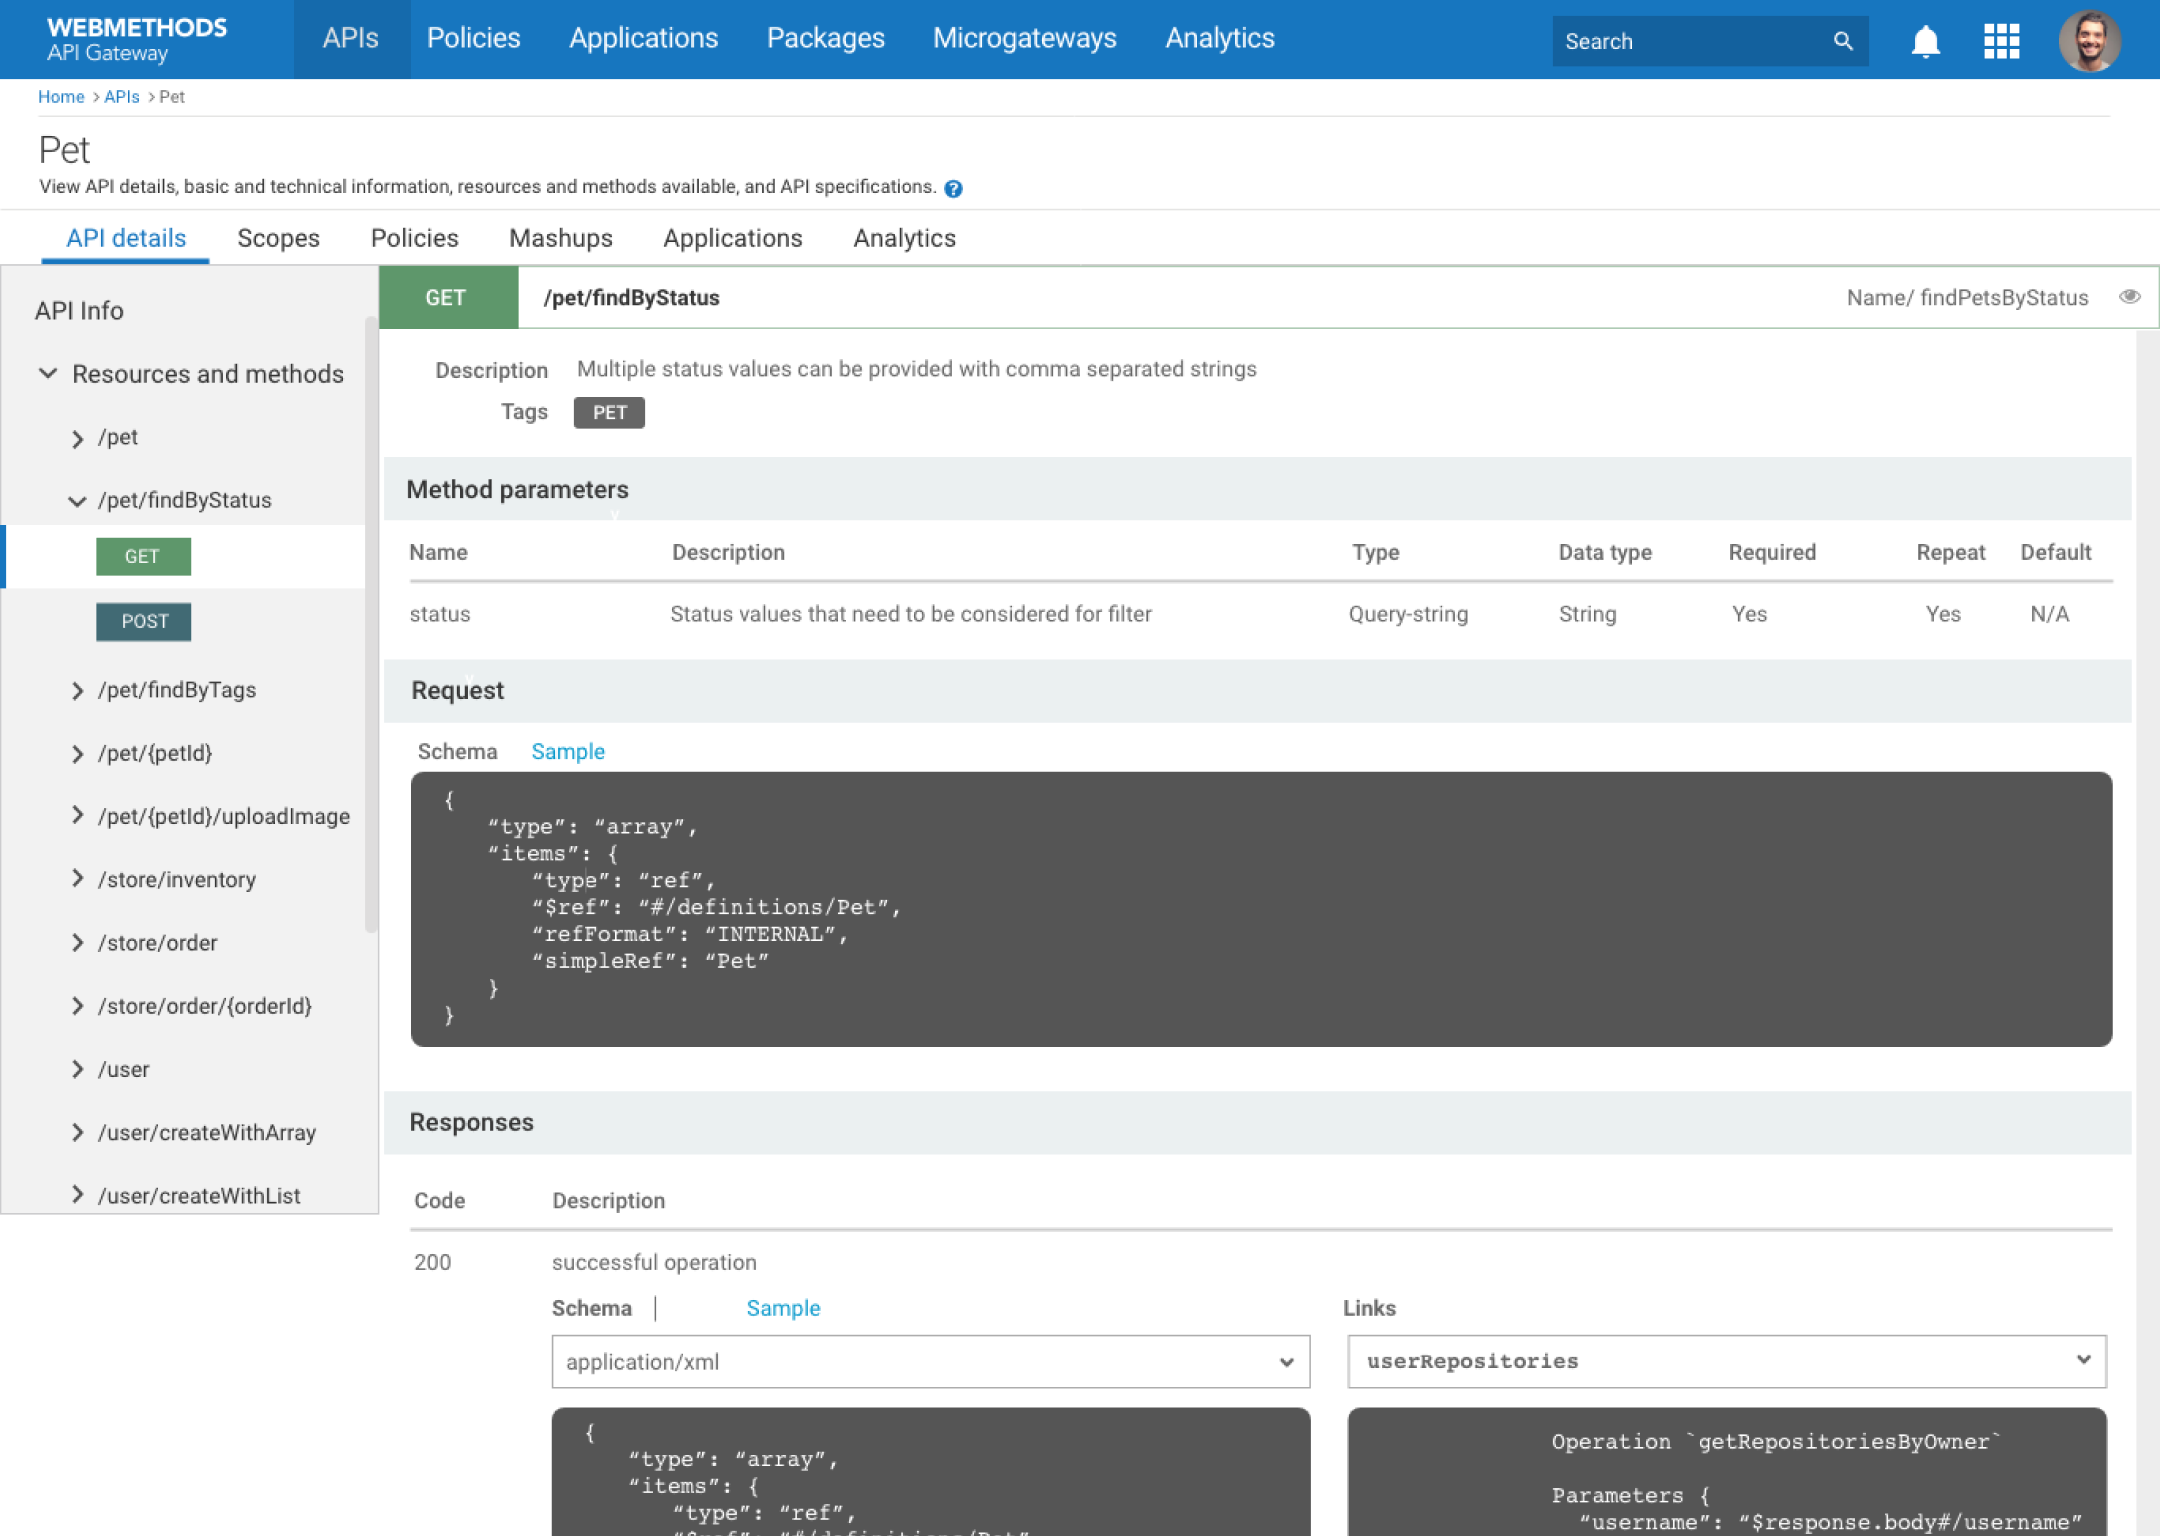Viewport: 2160px width, 1536px height.
Task: Show the Request Sample view
Action: pos(568,752)
